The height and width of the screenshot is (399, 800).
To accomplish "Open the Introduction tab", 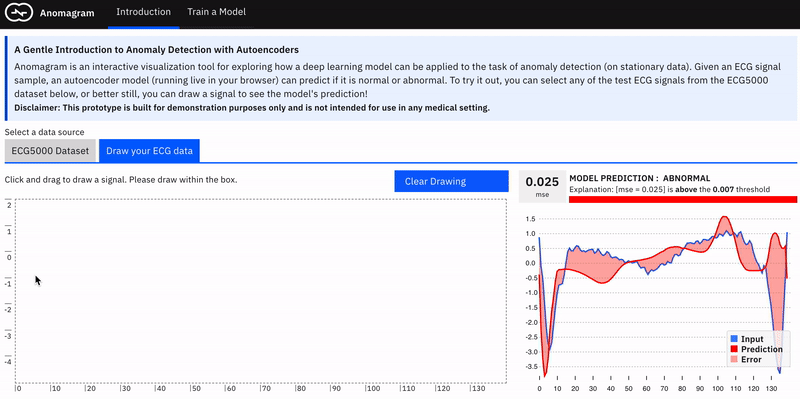I will point(143,12).
